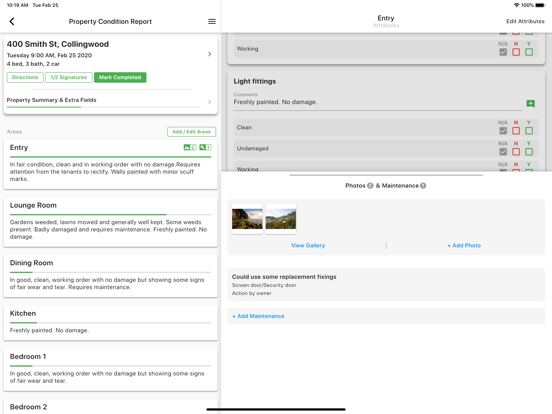Tick N checkbox for top Working row
The width and height of the screenshot is (552, 414).
(516, 52)
